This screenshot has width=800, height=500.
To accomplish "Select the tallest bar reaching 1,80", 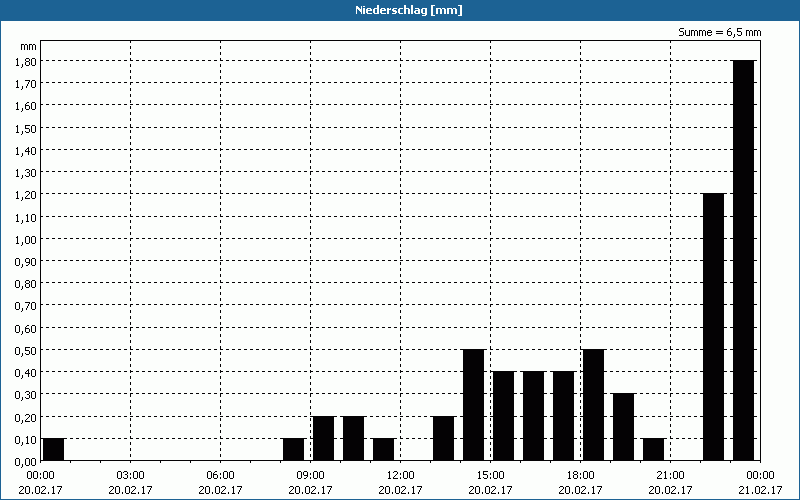I will tap(743, 260).
